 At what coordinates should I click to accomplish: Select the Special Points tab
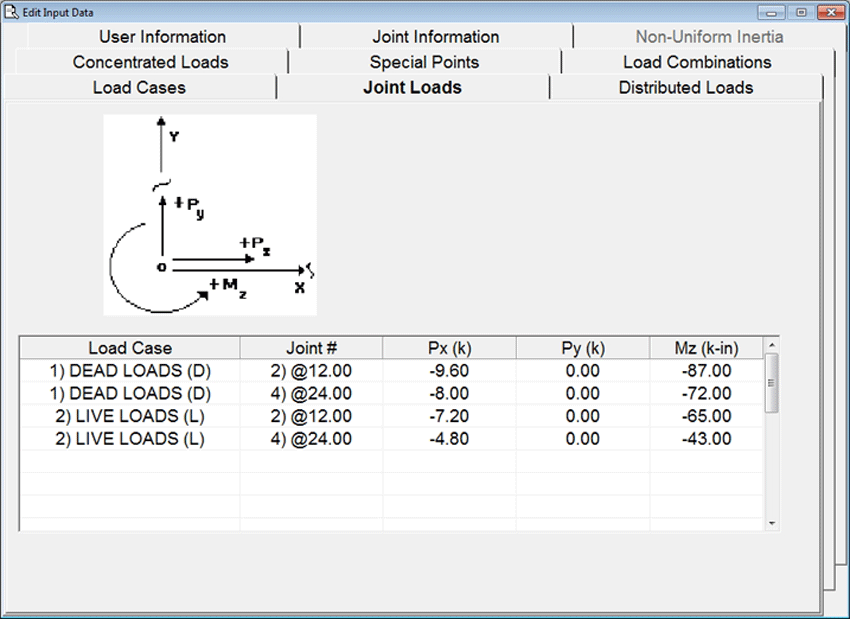(x=424, y=62)
